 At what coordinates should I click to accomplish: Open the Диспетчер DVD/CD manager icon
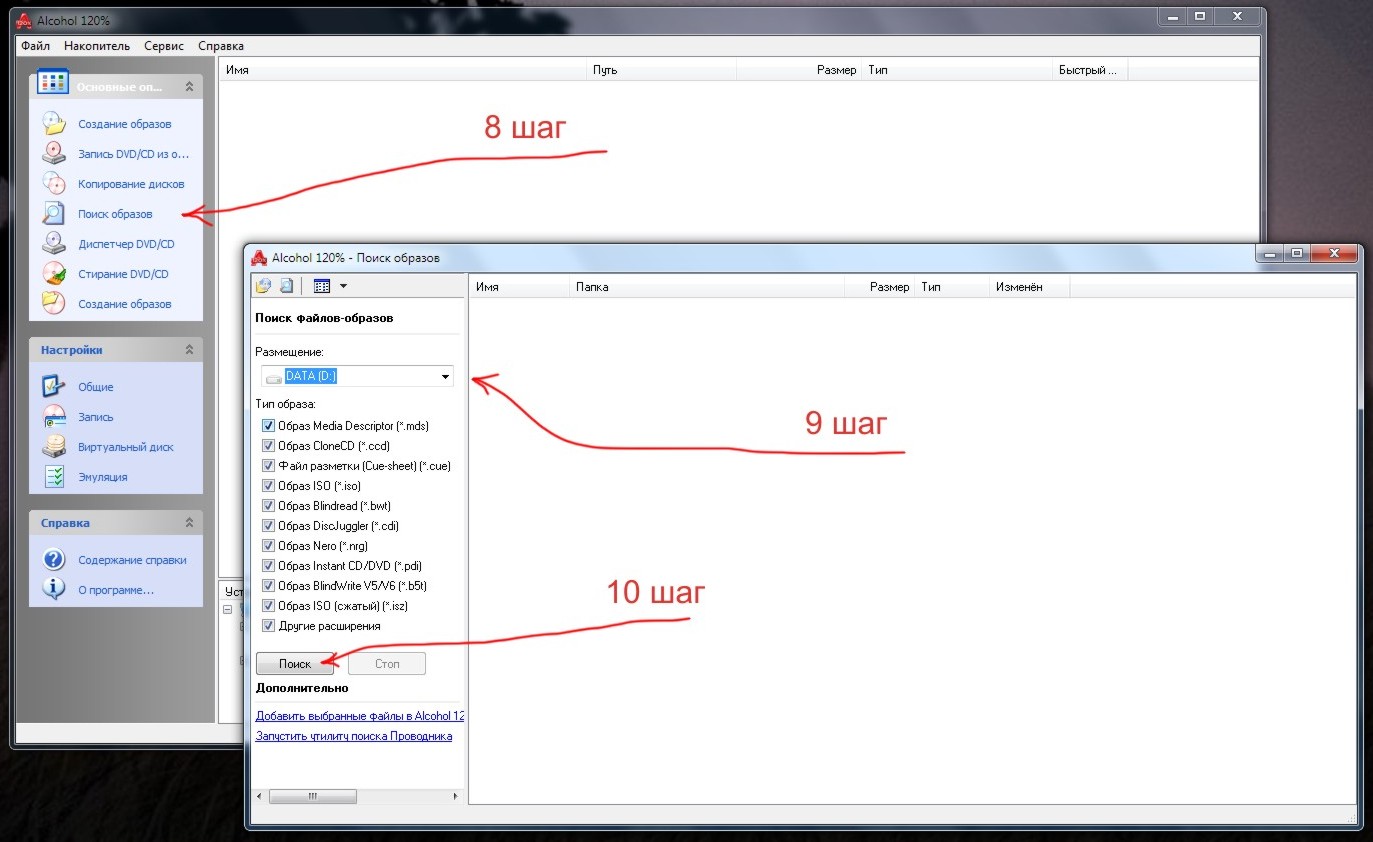[53, 243]
